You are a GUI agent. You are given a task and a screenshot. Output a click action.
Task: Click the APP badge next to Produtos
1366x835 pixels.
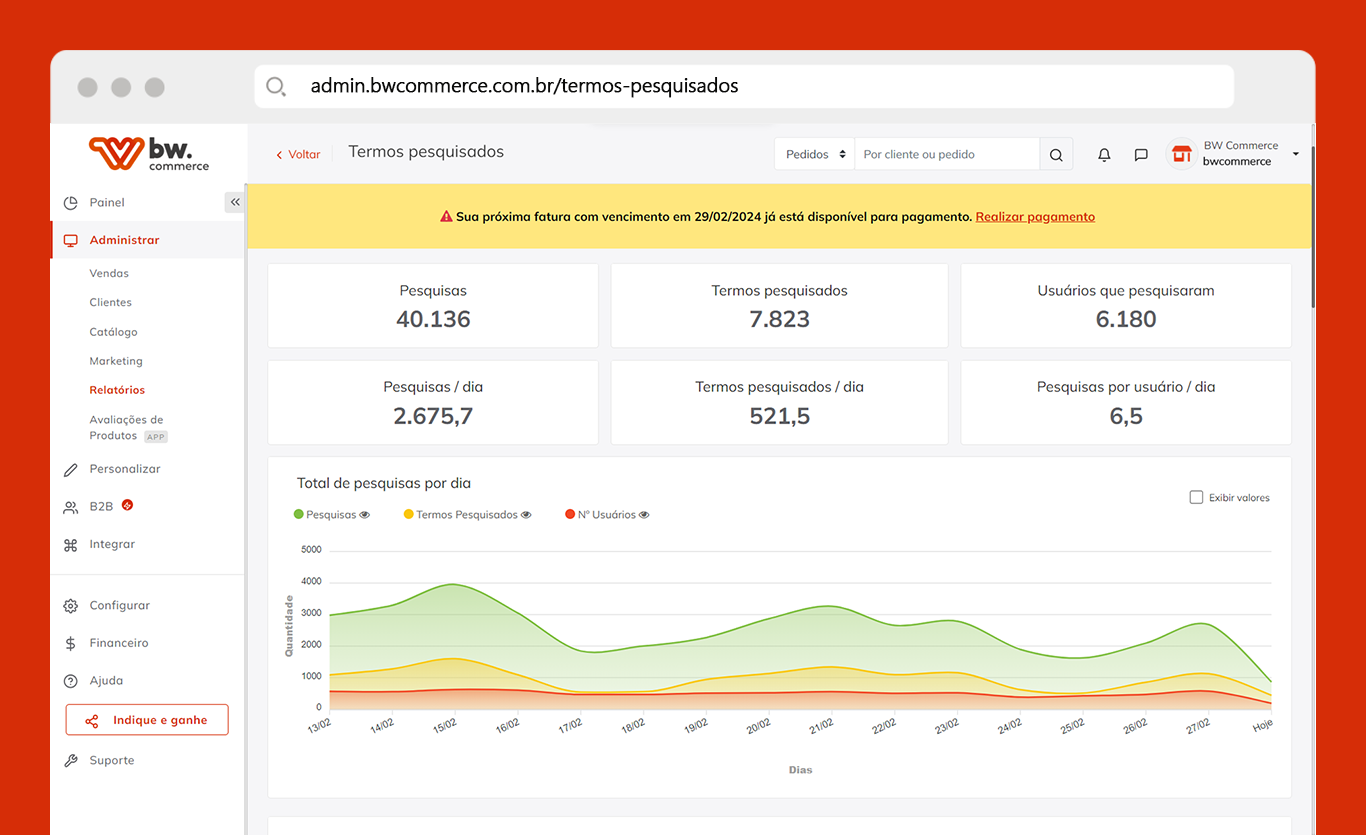click(156, 437)
